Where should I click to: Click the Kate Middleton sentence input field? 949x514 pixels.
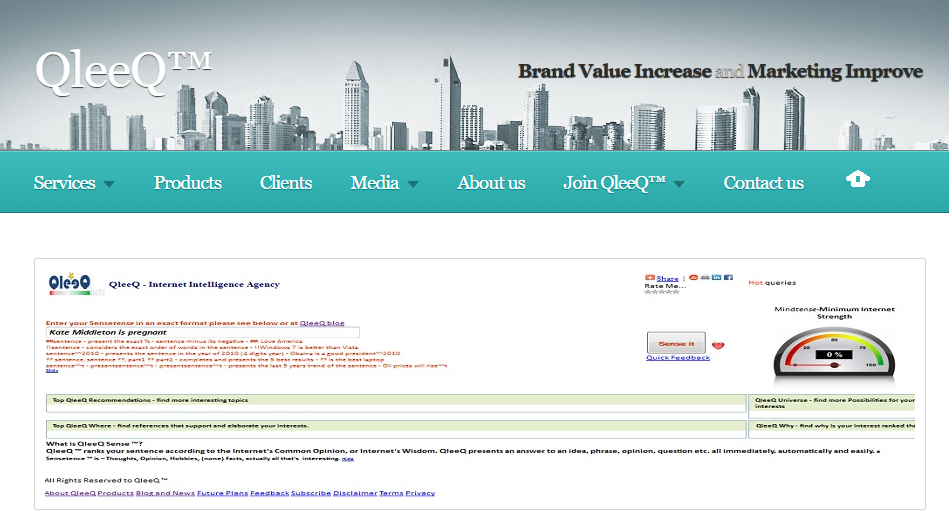203,332
